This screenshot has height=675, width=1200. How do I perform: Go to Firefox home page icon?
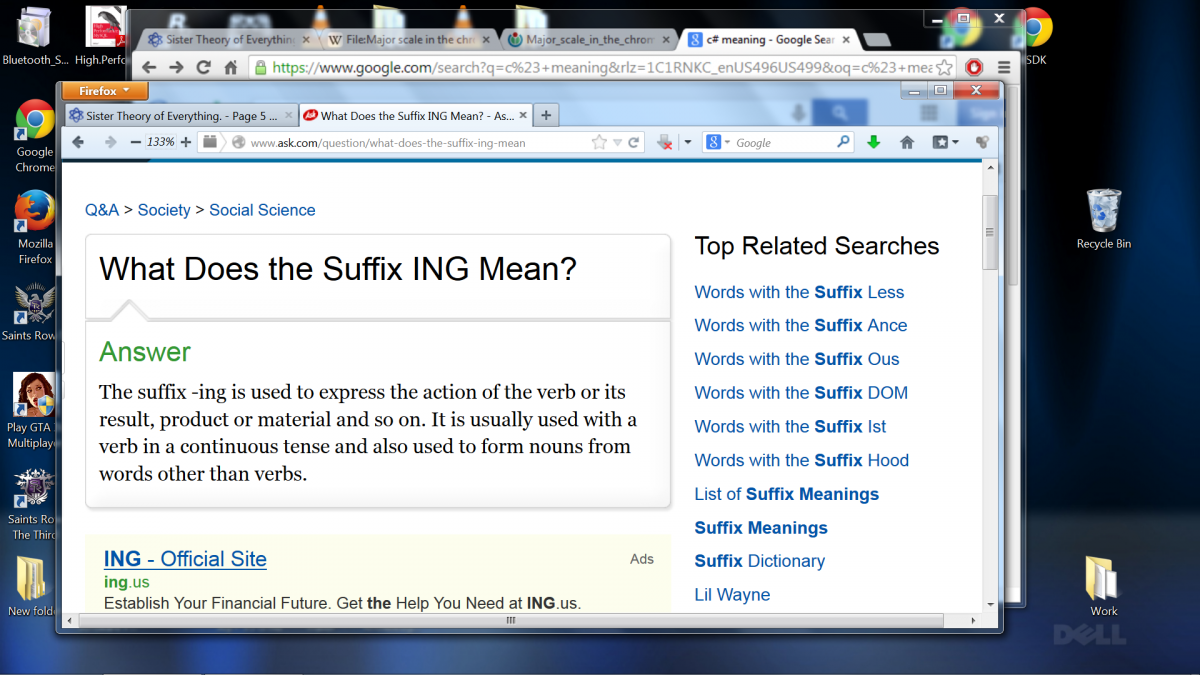point(907,142)
